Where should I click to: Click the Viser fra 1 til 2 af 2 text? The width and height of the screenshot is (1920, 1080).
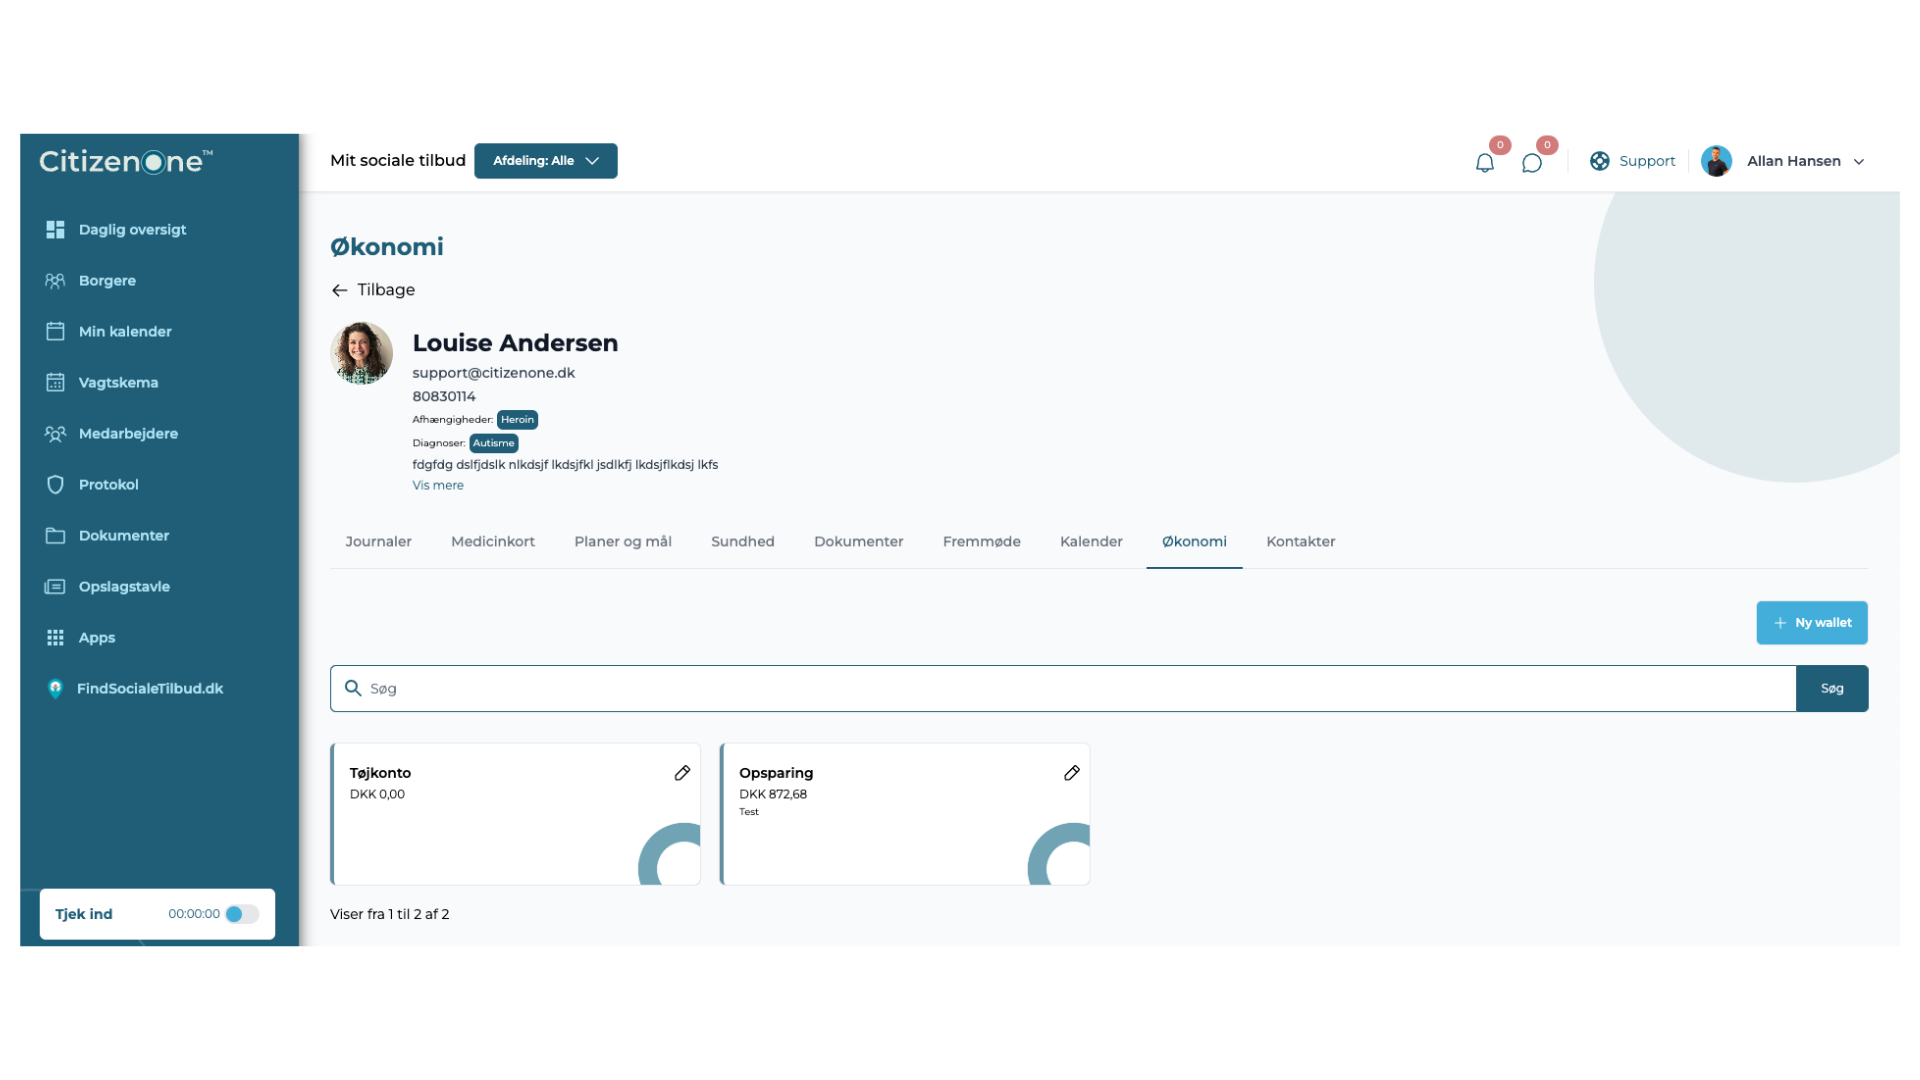click(390, 914)
